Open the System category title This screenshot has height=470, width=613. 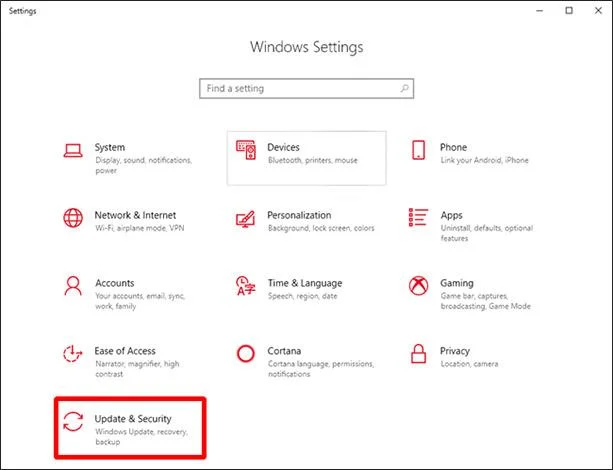(110, 147)
